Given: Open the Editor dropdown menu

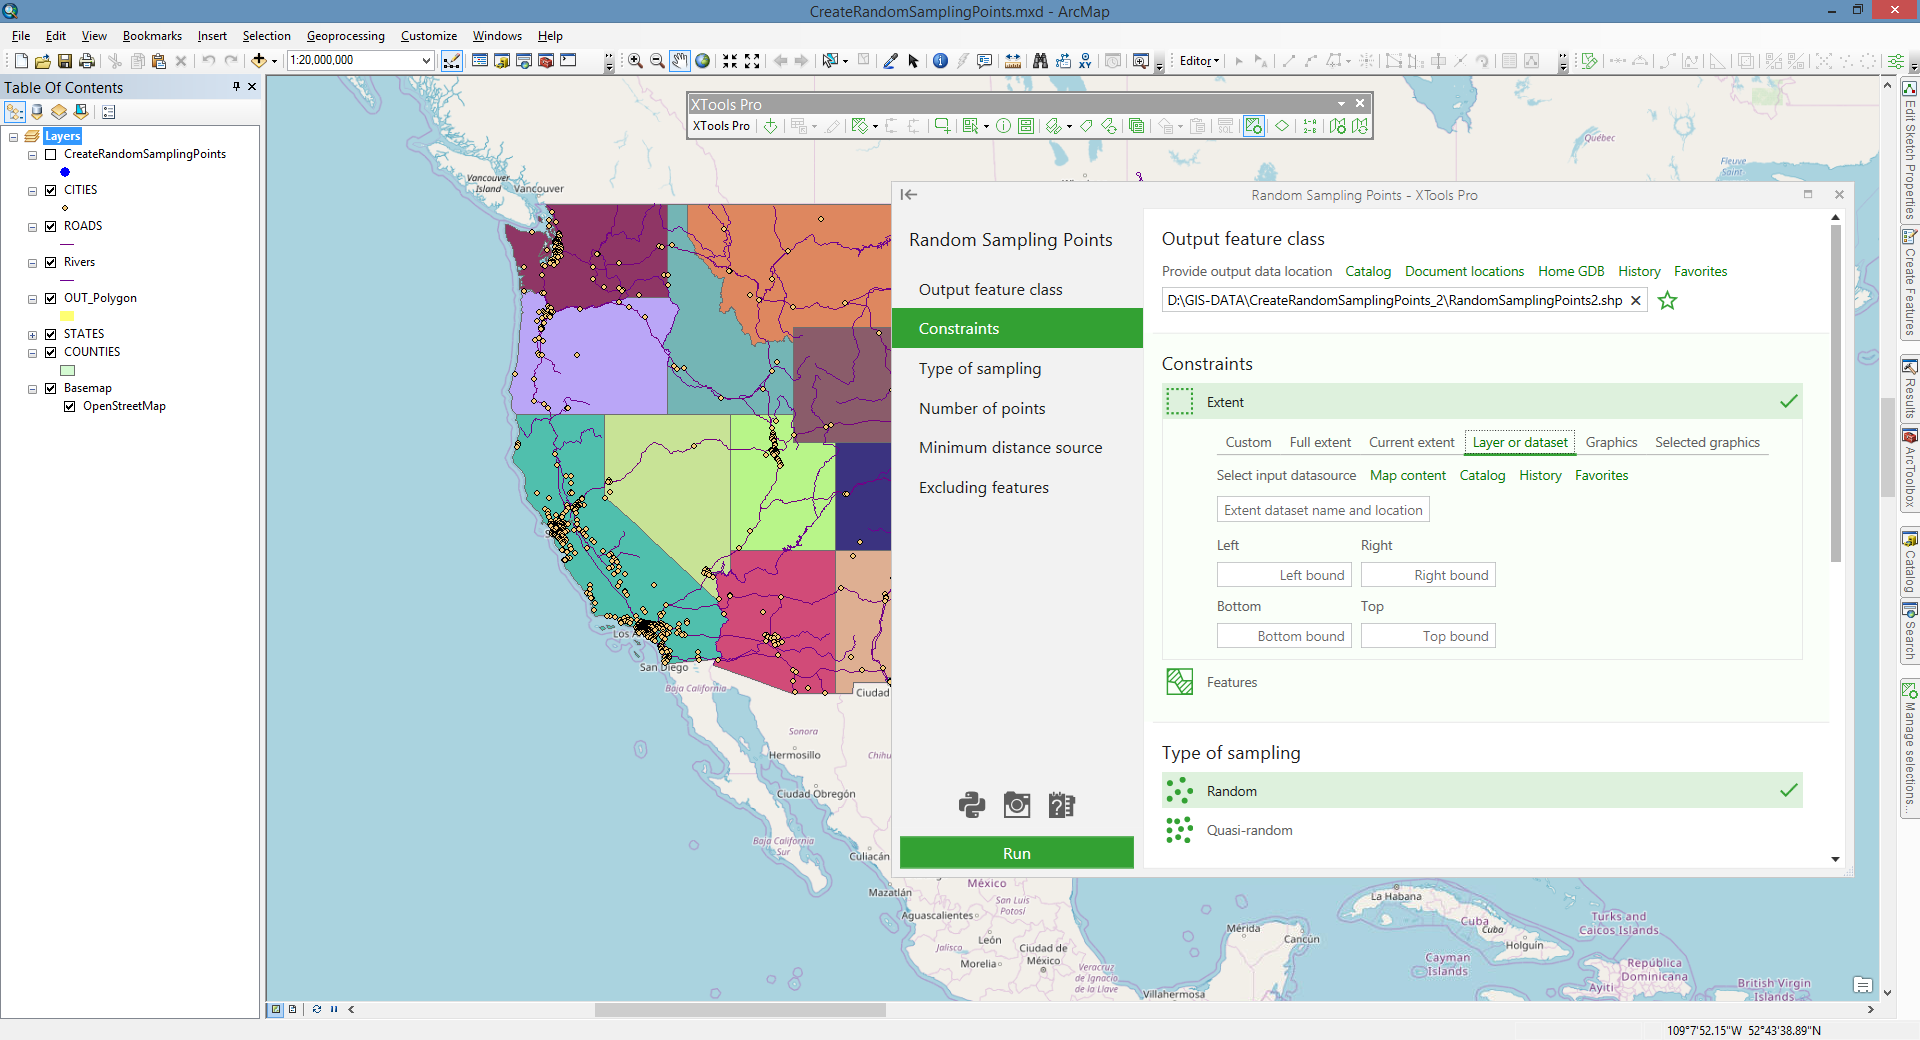Looking at the screenshot, I should (x=1199, y=61).
